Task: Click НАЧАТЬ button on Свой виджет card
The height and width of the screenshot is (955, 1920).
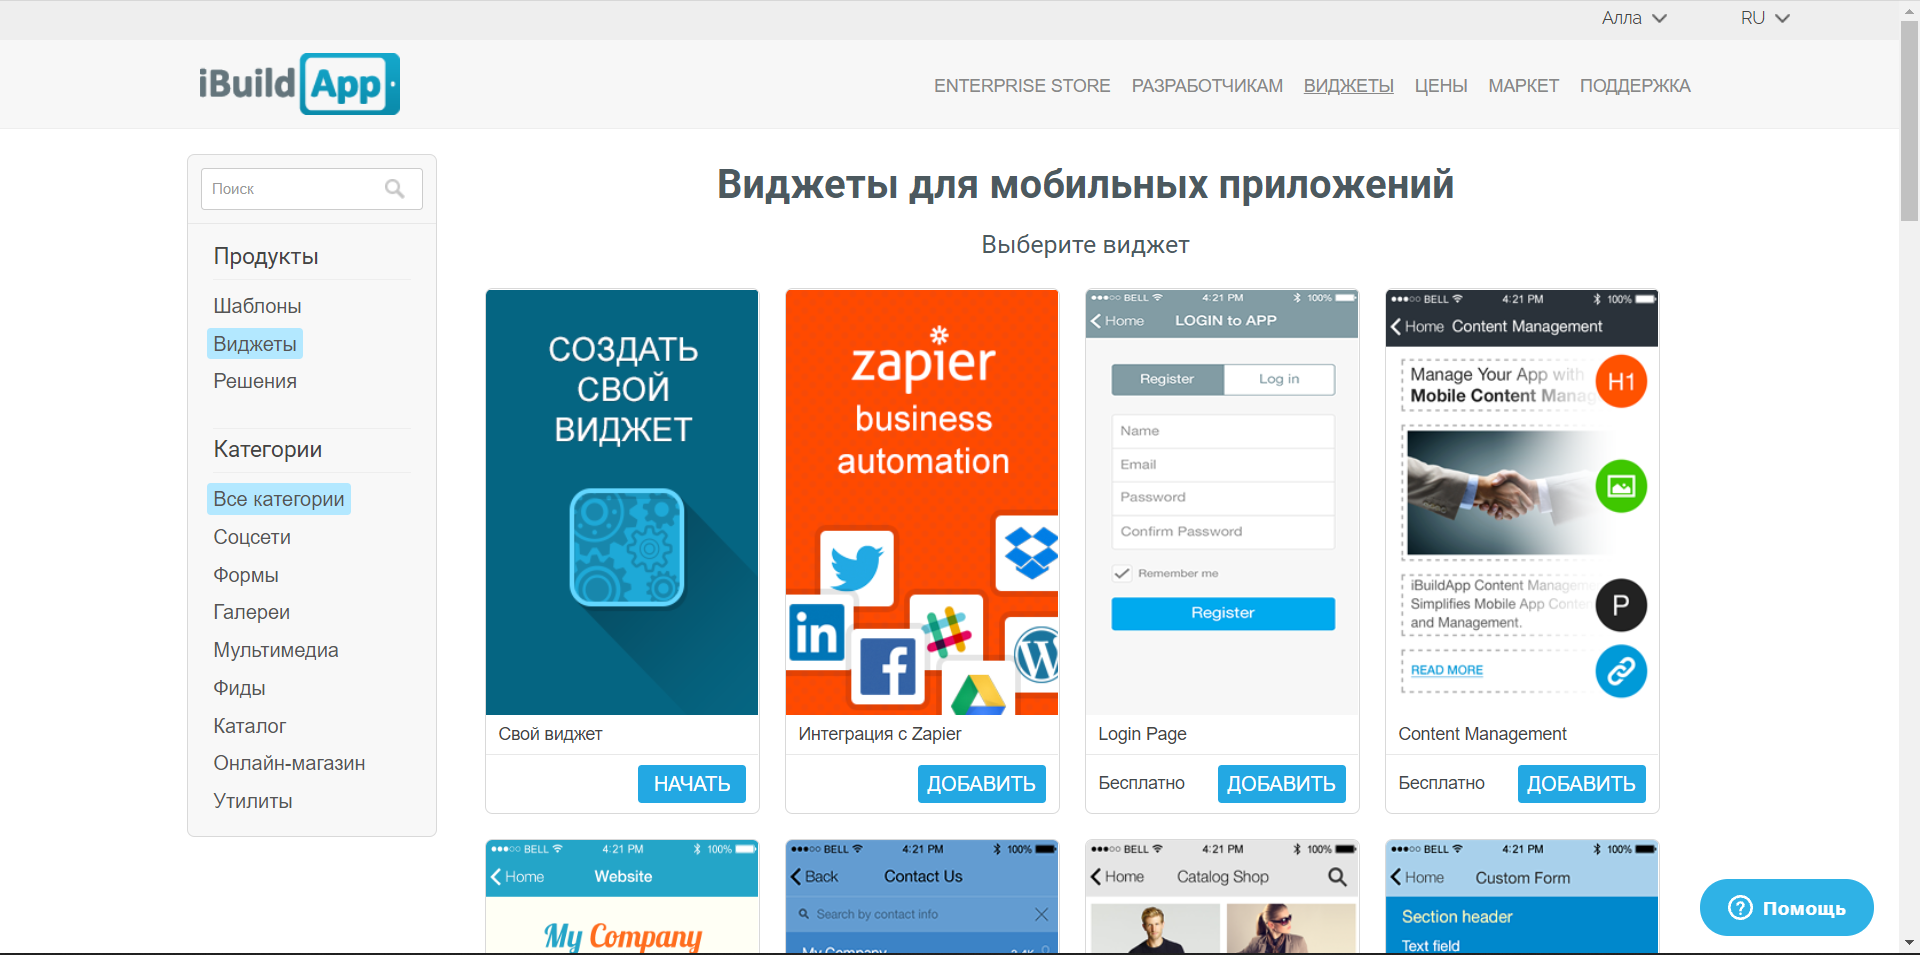Action: [x=692, y=784]
